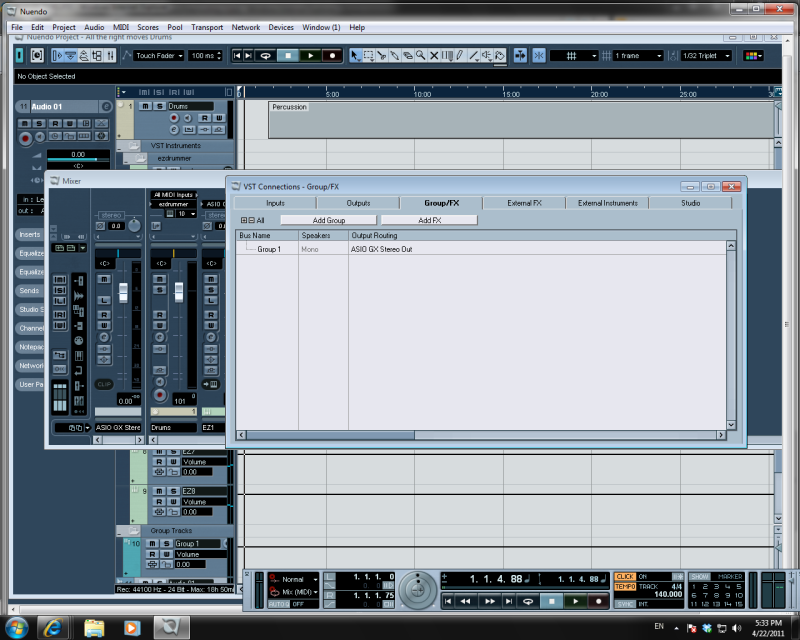Viewport: 800px width, 640px height.
Task: Click the system tray volume icon
Action: pyautogui.click(x=736, y=628)
